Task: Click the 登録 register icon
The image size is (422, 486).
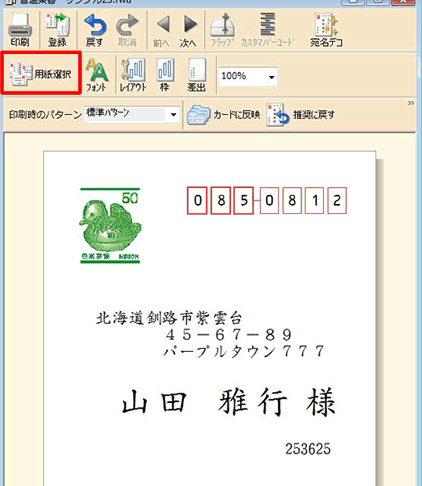Action: pos(57,30)
